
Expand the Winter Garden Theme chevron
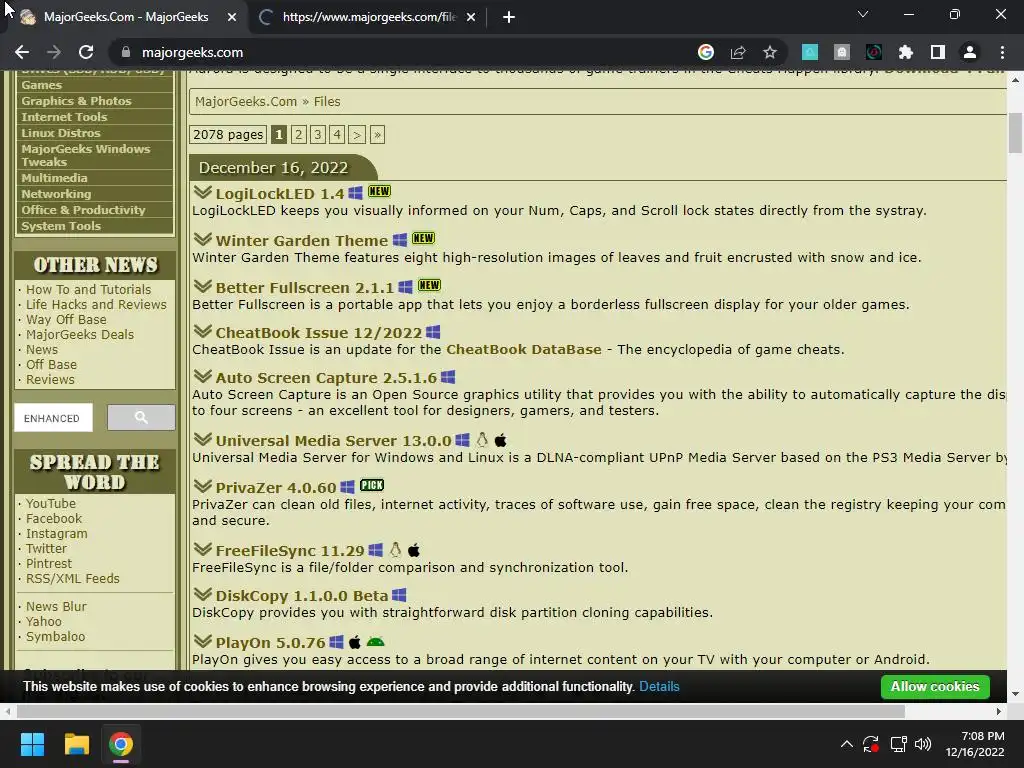[202, 239]
